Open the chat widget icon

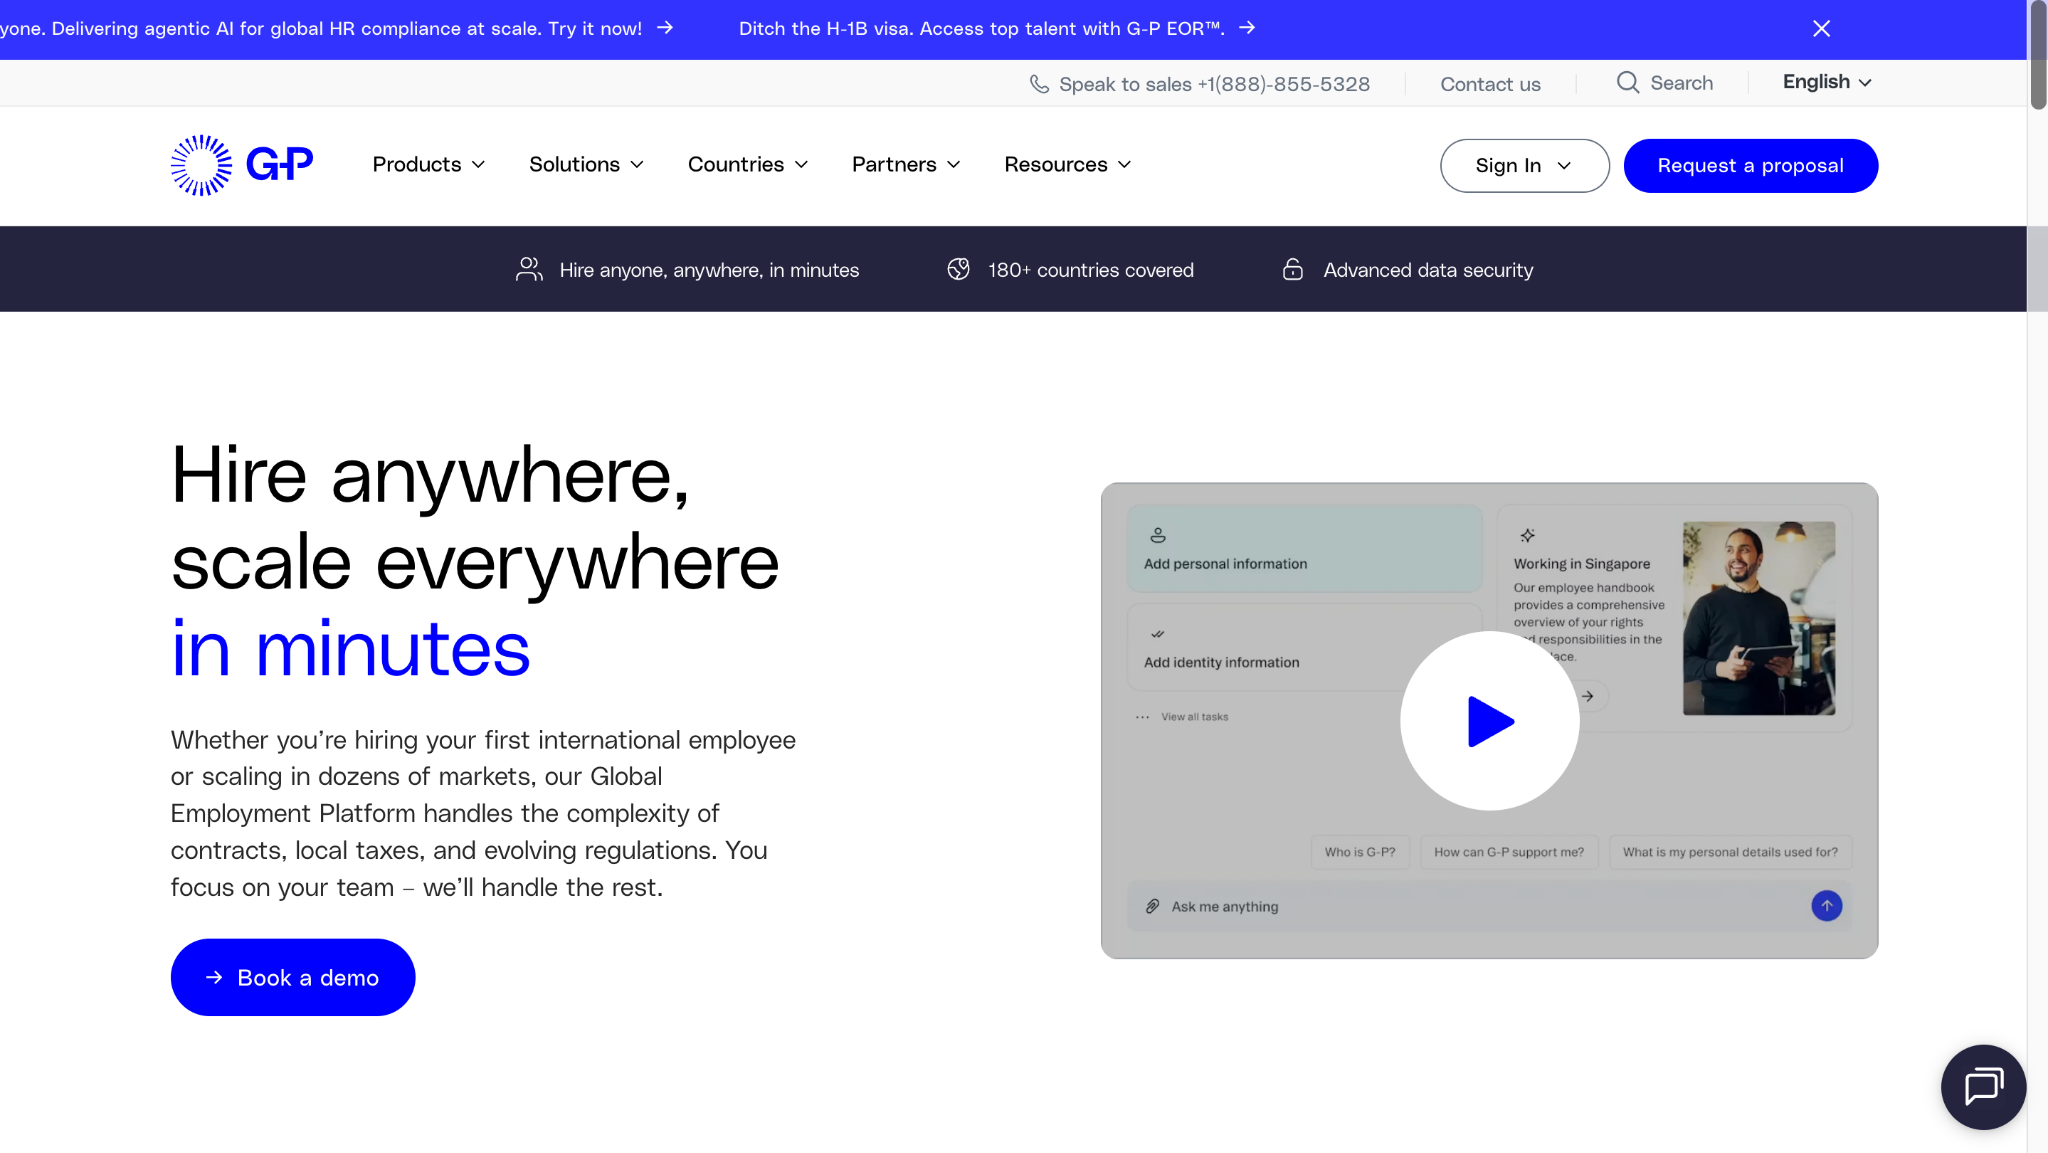tap(1983, 1086)
